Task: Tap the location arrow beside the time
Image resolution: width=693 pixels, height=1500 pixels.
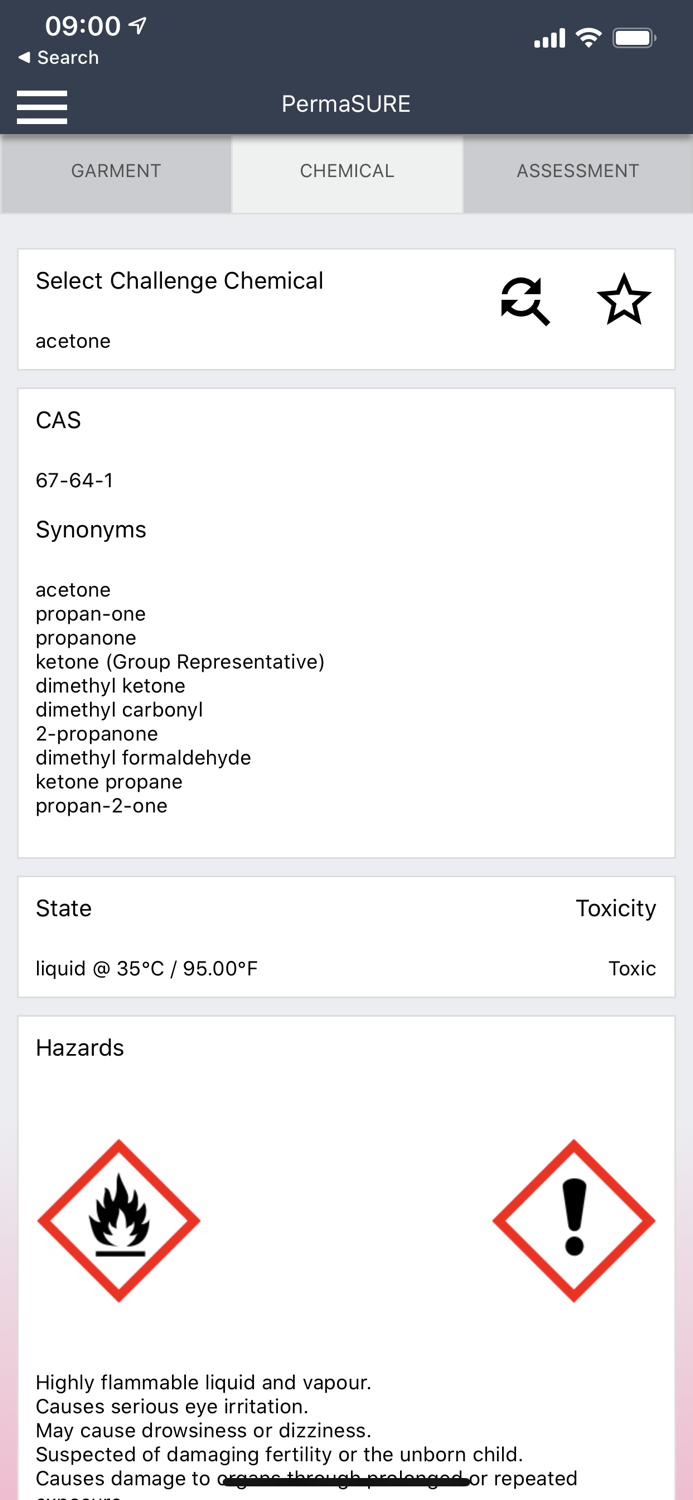Action: click(x=137, y=26)
